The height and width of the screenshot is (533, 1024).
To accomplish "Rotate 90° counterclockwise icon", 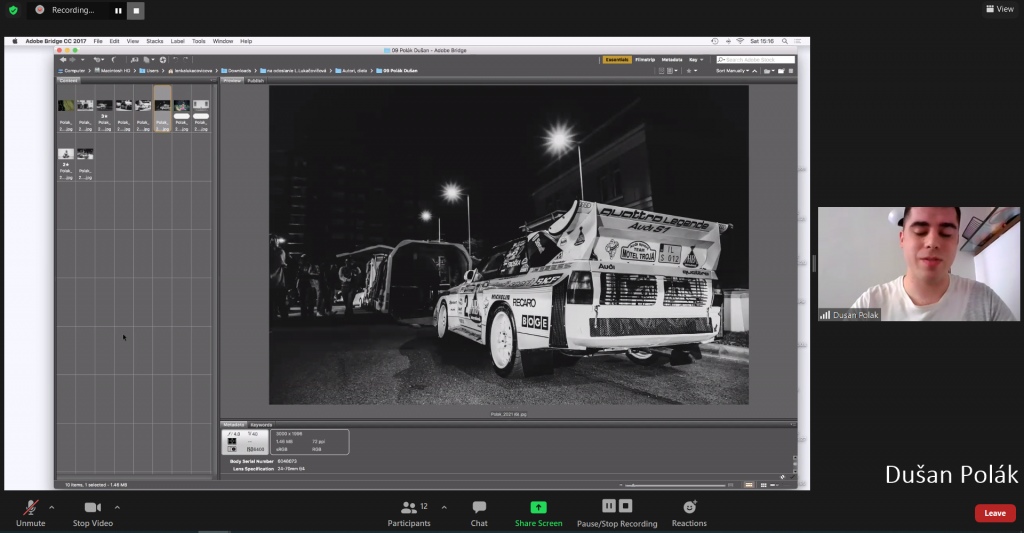I will (x=176, y=59).
